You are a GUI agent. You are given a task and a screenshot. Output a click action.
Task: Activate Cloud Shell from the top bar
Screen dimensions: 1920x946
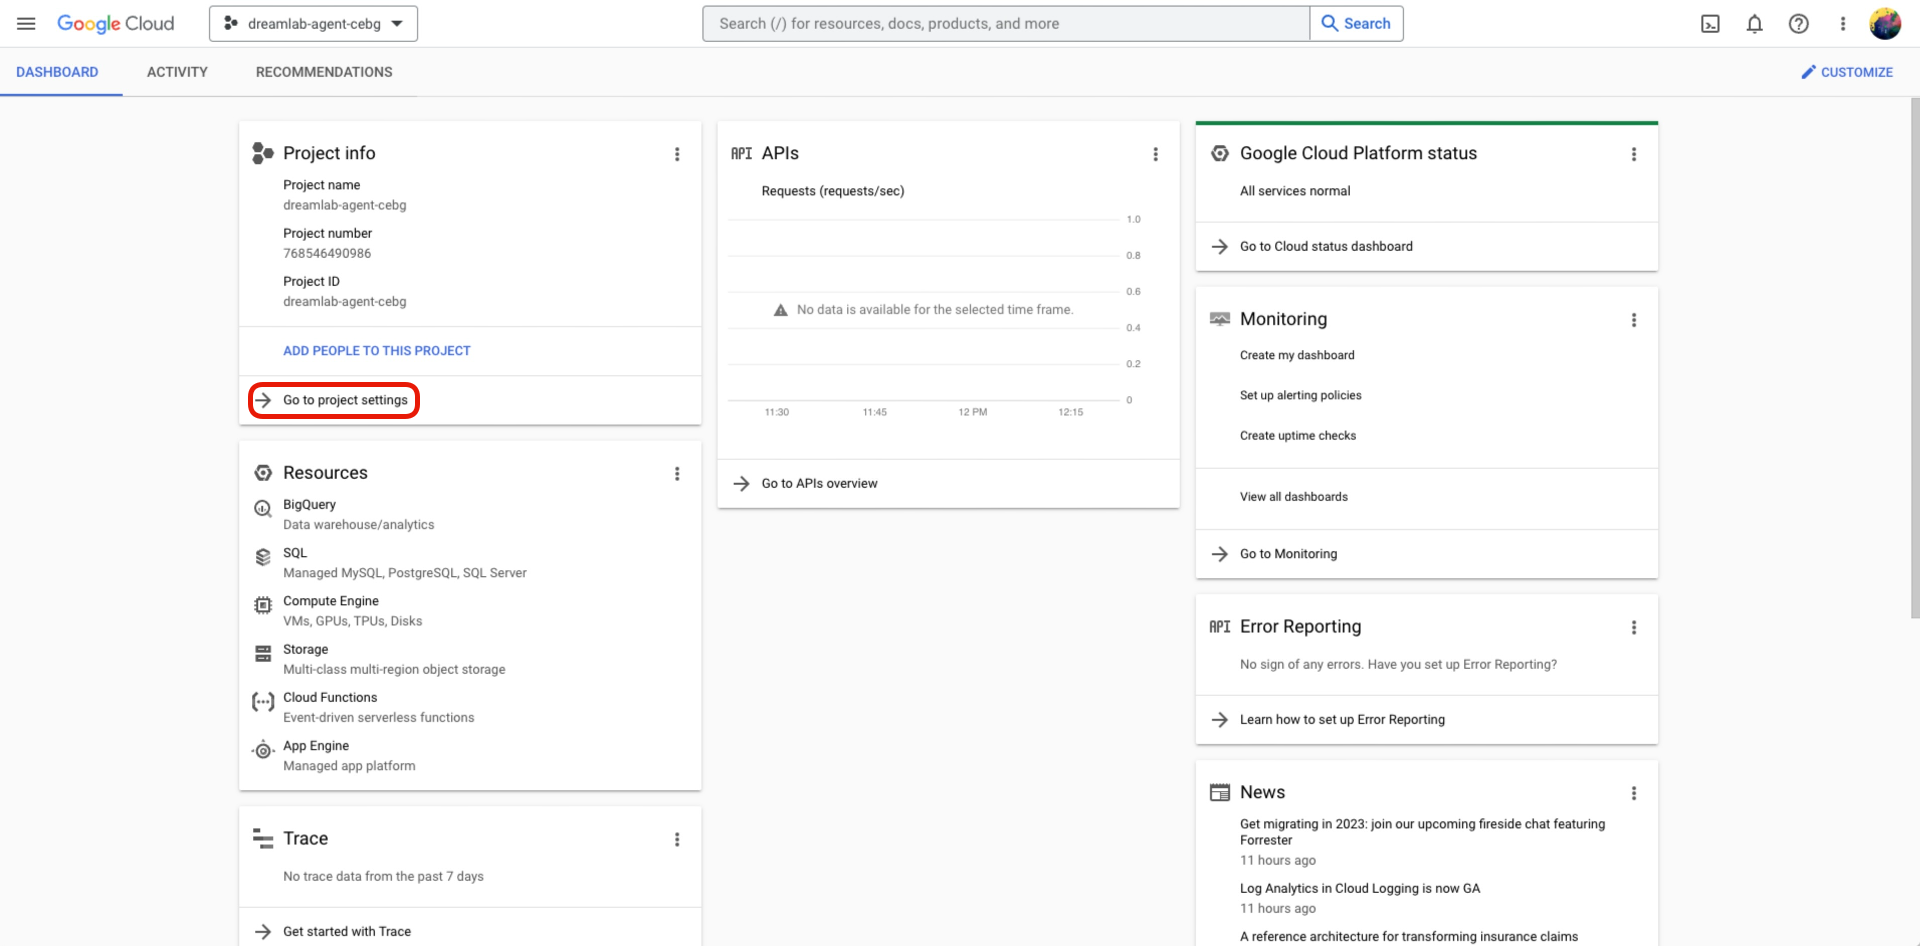(x=1709, y=23)
